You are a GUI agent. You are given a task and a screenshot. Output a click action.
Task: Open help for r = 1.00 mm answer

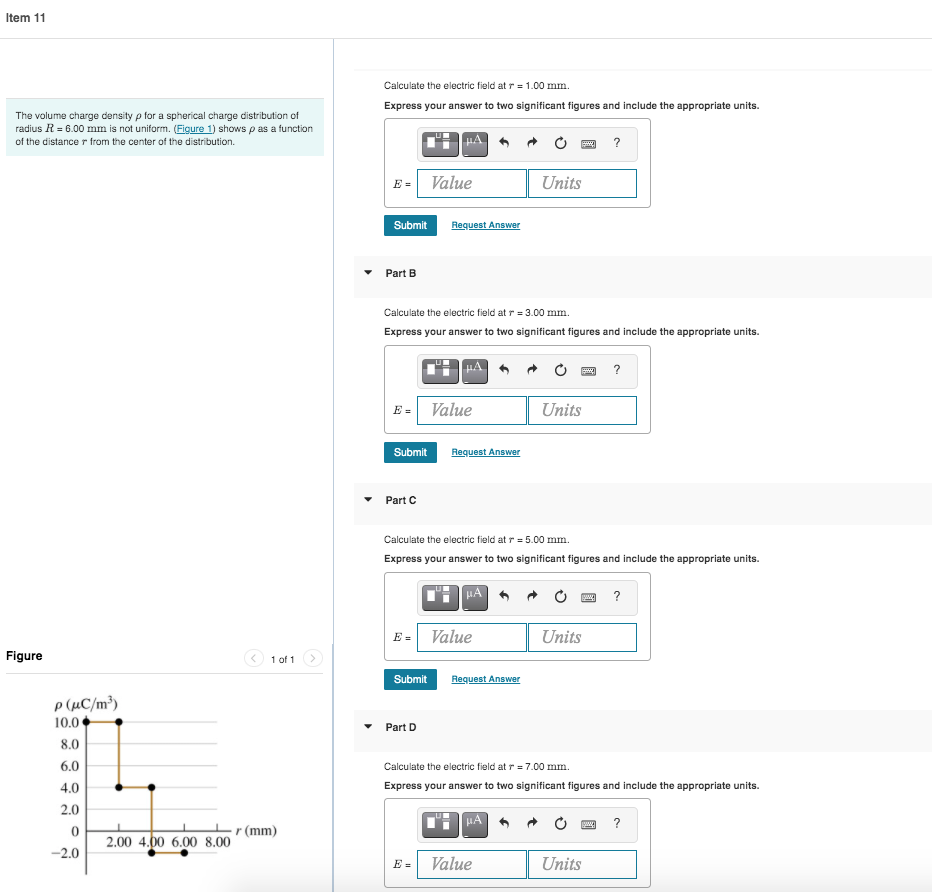[617, 143]
